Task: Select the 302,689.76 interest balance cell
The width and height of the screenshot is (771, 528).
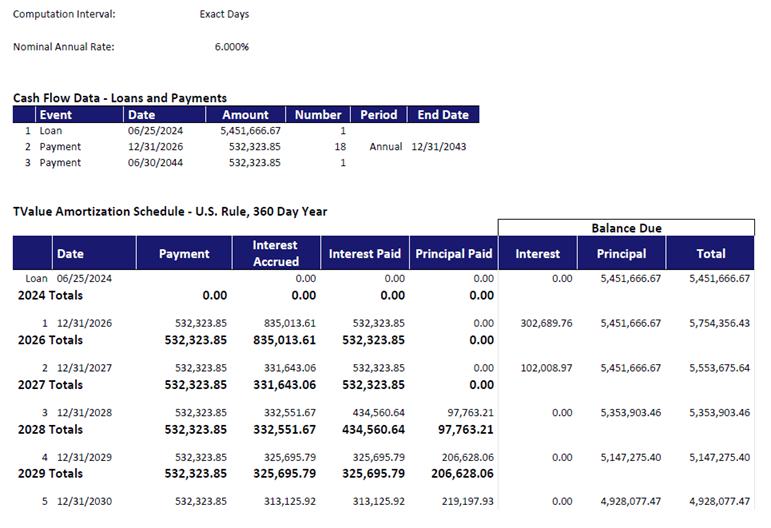Action: coord(546,324)
